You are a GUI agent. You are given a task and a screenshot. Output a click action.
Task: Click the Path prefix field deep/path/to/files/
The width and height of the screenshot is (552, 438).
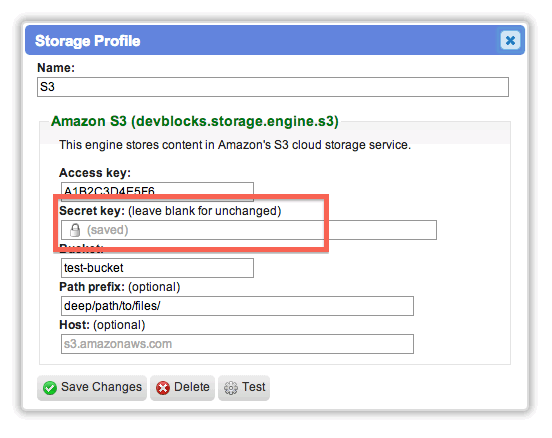click(237, 306)
